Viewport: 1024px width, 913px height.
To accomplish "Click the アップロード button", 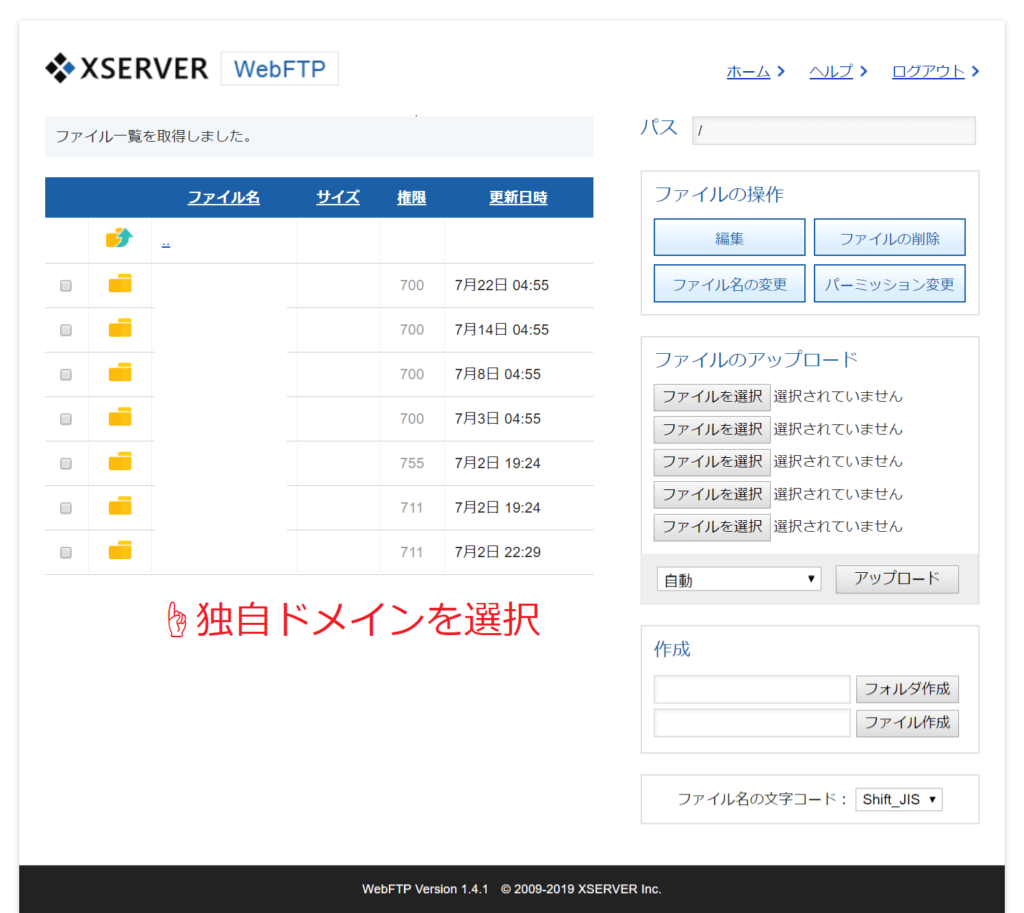I will pyautogui.click(x=897, y=579).
